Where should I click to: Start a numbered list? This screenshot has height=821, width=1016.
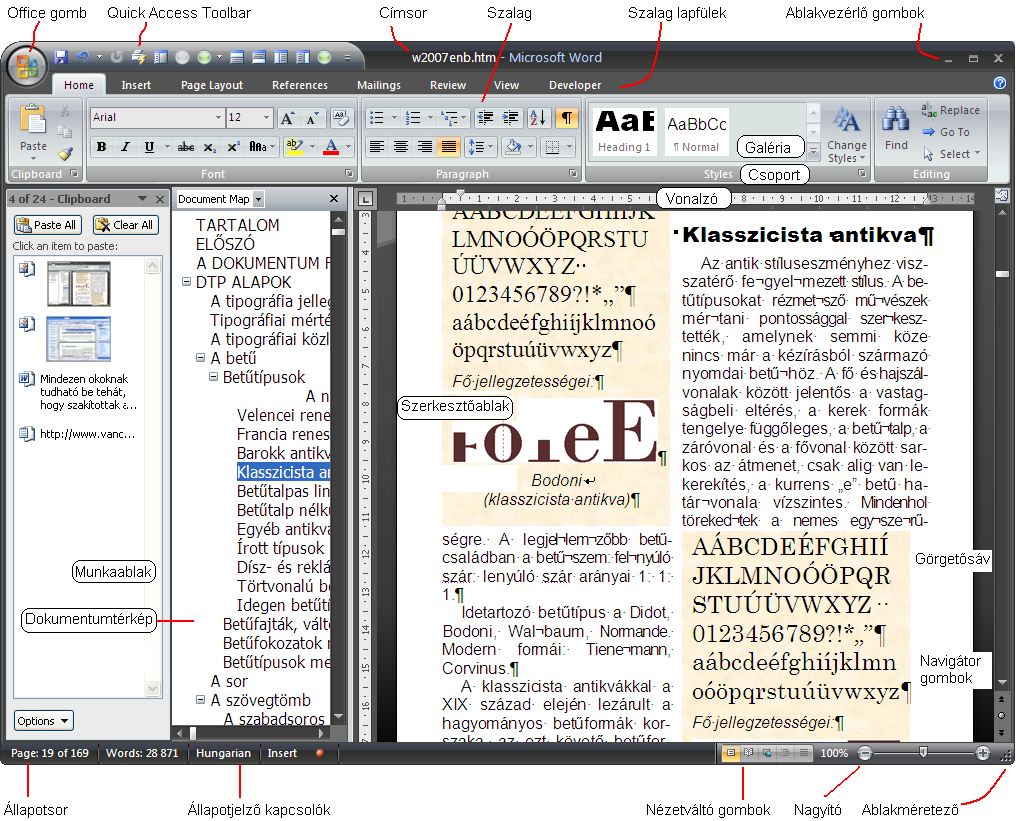click(x=413, y=118)
